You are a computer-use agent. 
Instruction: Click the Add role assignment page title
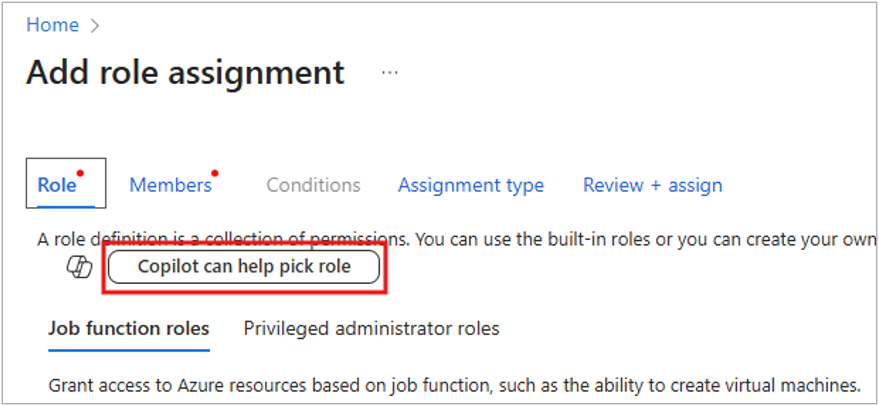pyautogui.click(x=185, y=73)
